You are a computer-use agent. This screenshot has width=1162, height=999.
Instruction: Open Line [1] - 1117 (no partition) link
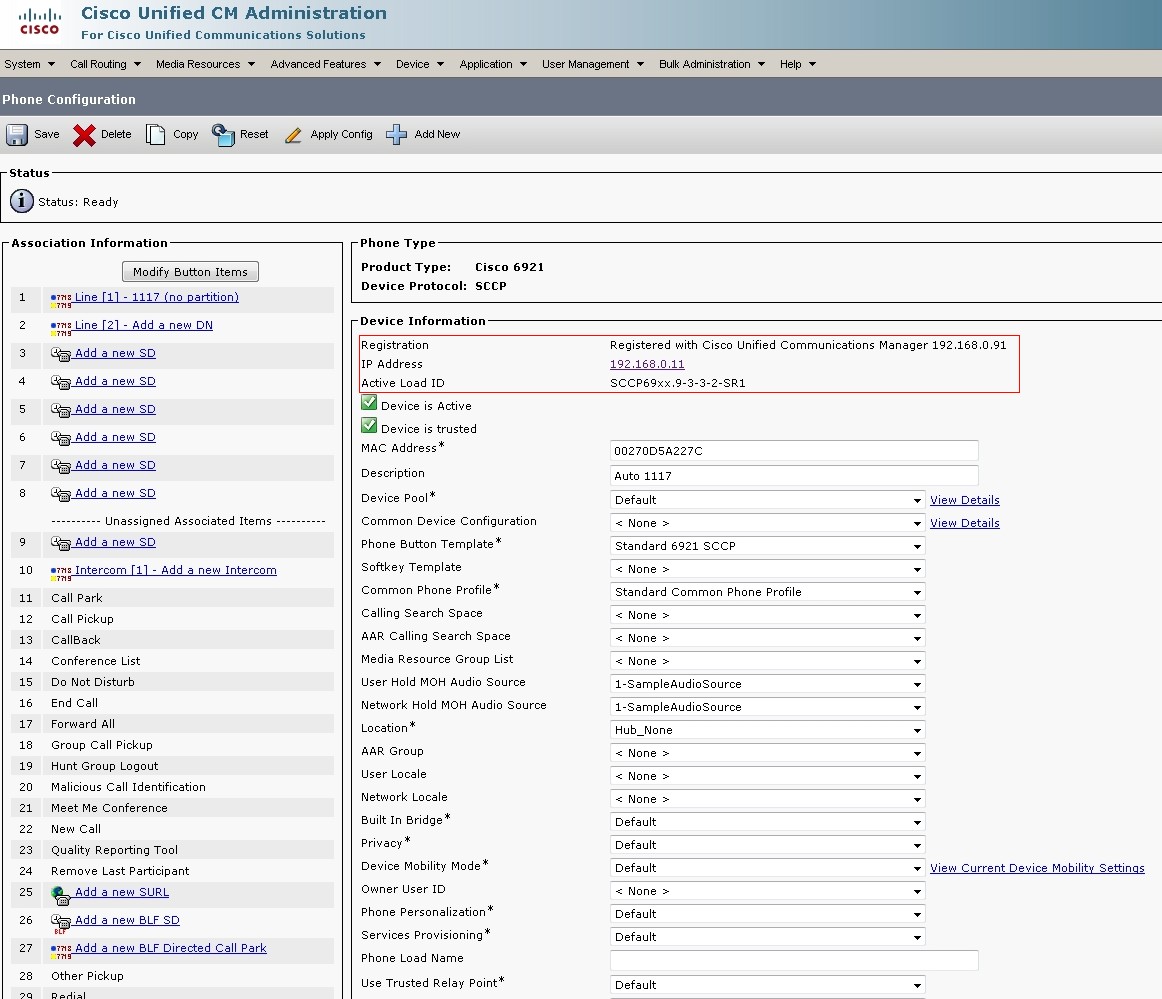pos(156,297)
